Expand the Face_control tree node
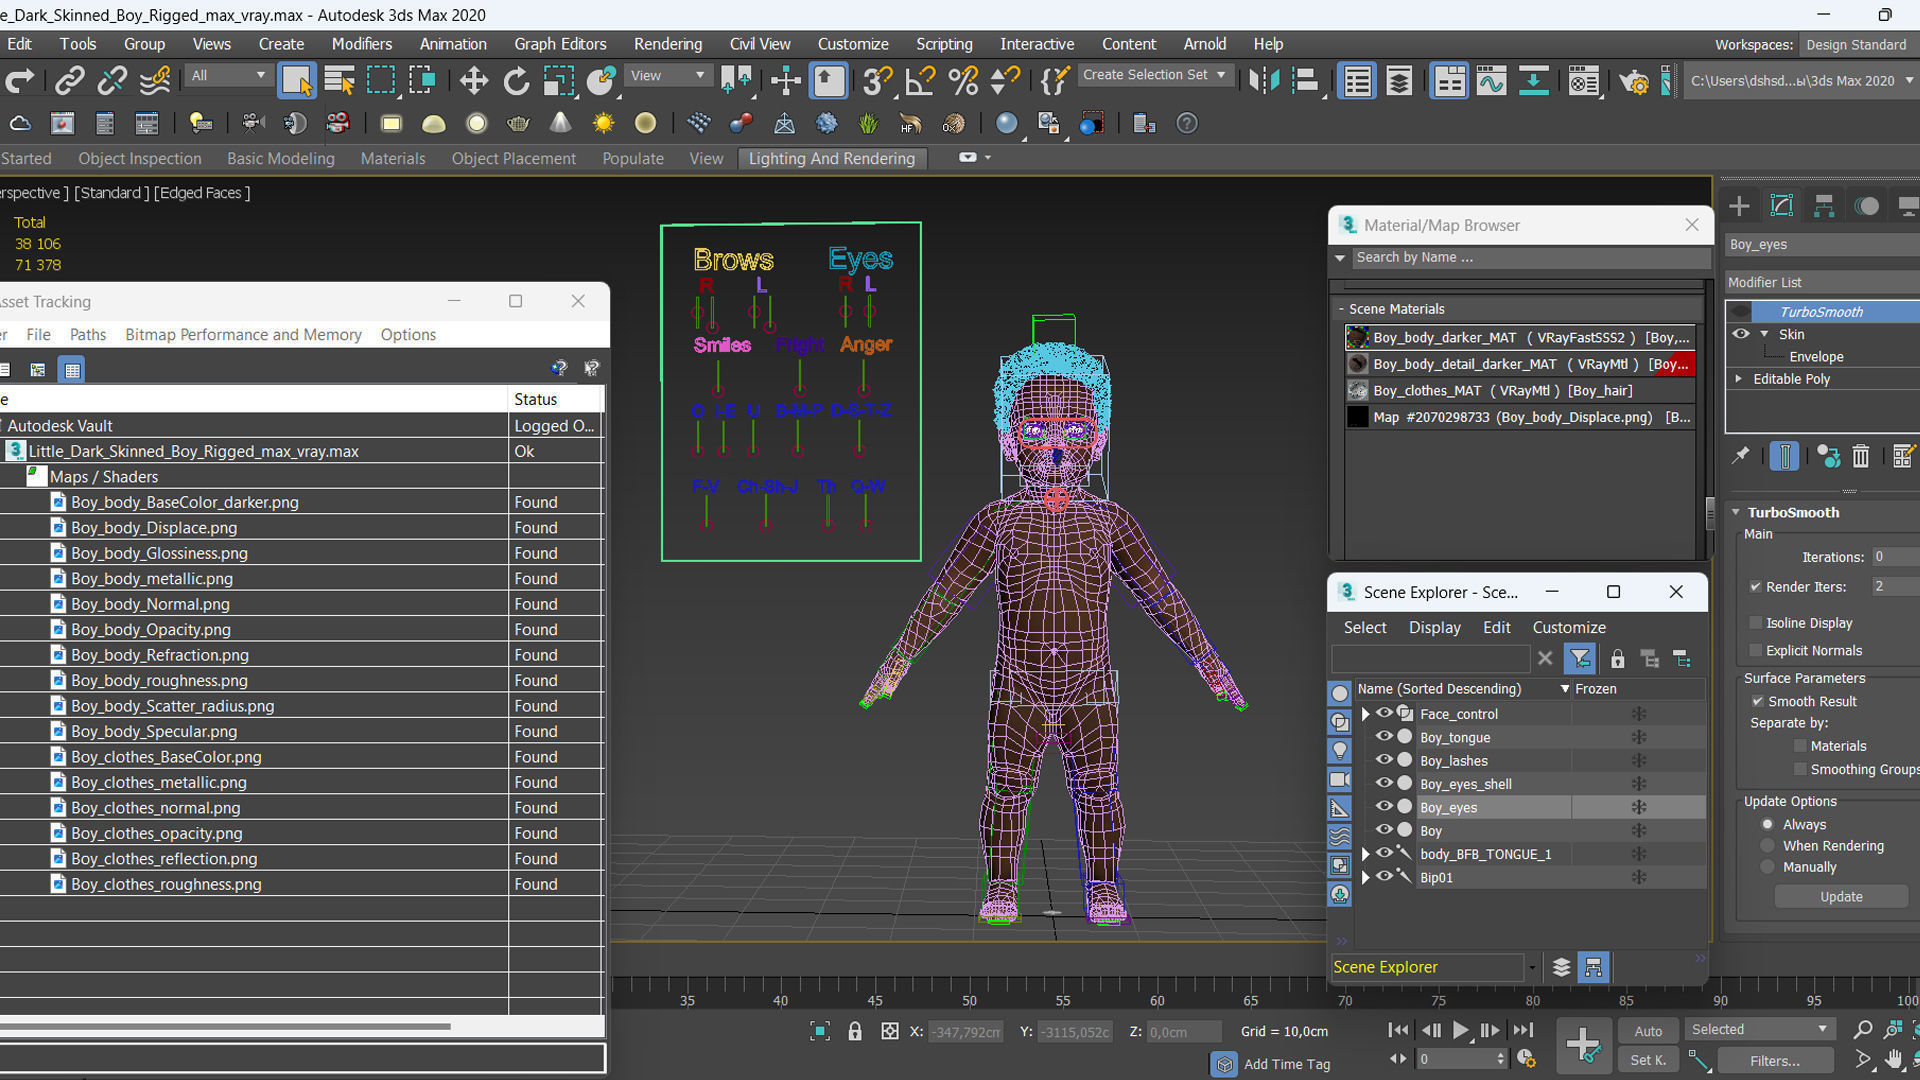The height and width of the screenshot is (1080, 1920). [1366, 714]
